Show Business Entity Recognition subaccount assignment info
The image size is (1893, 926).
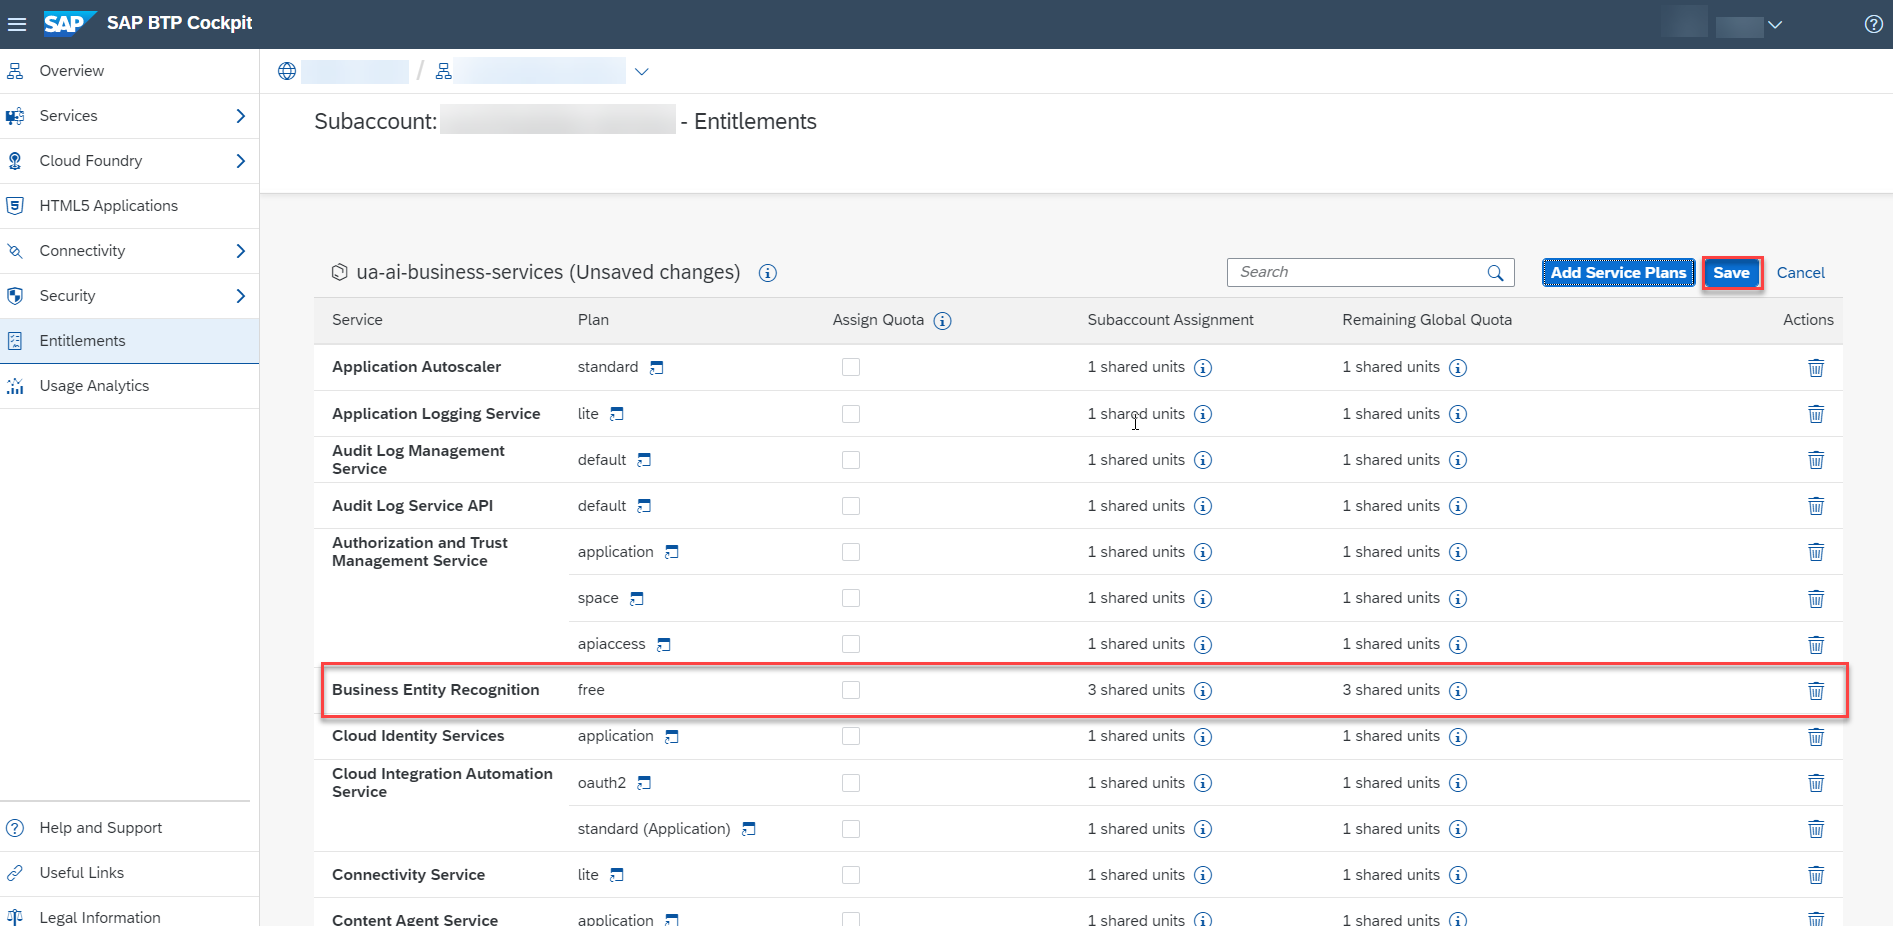1203,691
